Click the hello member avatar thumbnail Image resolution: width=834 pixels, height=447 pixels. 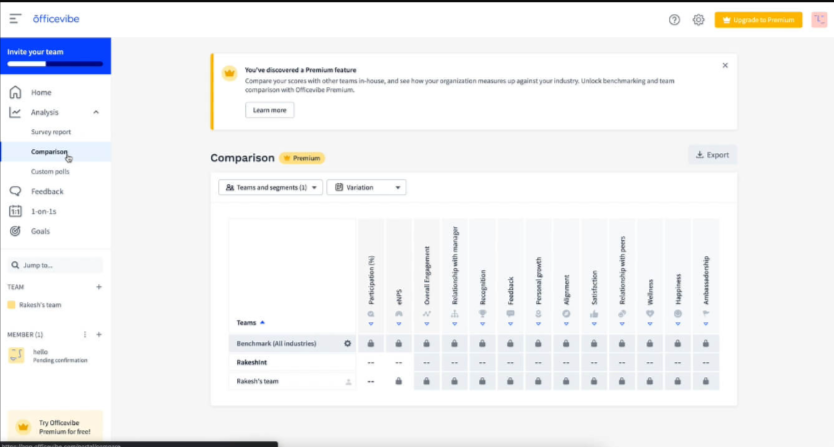coord(16,355)
